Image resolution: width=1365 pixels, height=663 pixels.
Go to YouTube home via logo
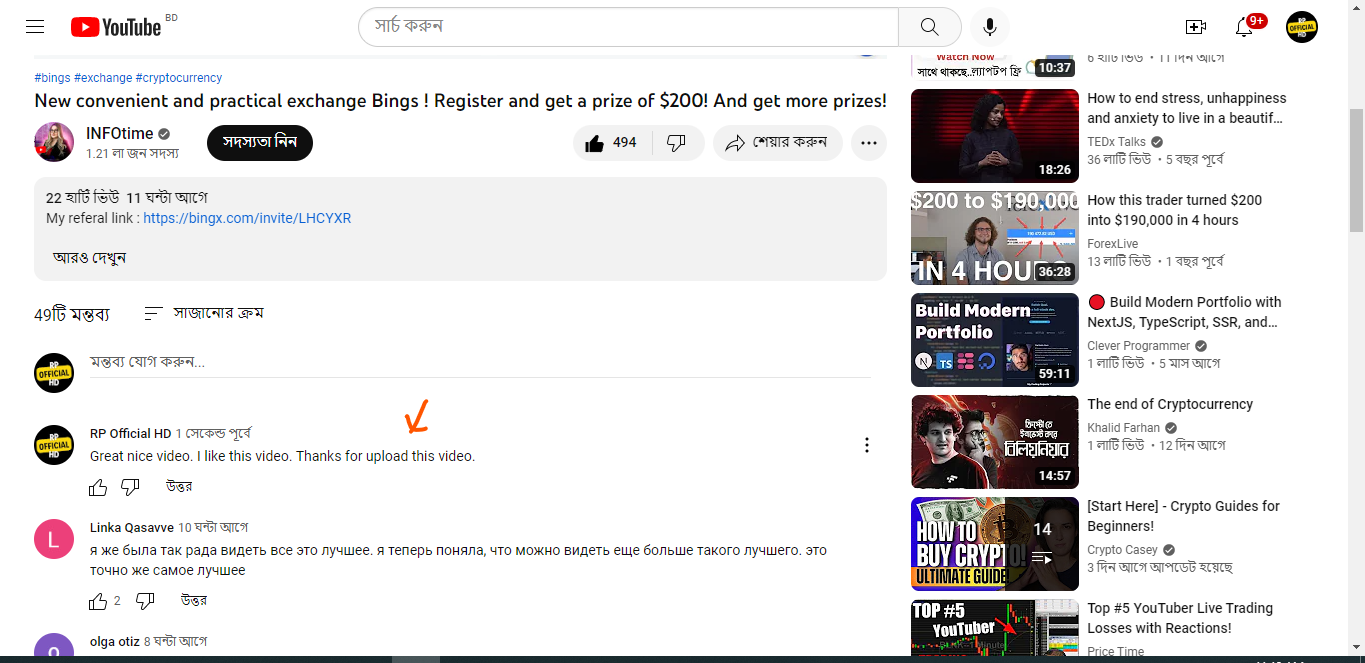click(116, 27)
